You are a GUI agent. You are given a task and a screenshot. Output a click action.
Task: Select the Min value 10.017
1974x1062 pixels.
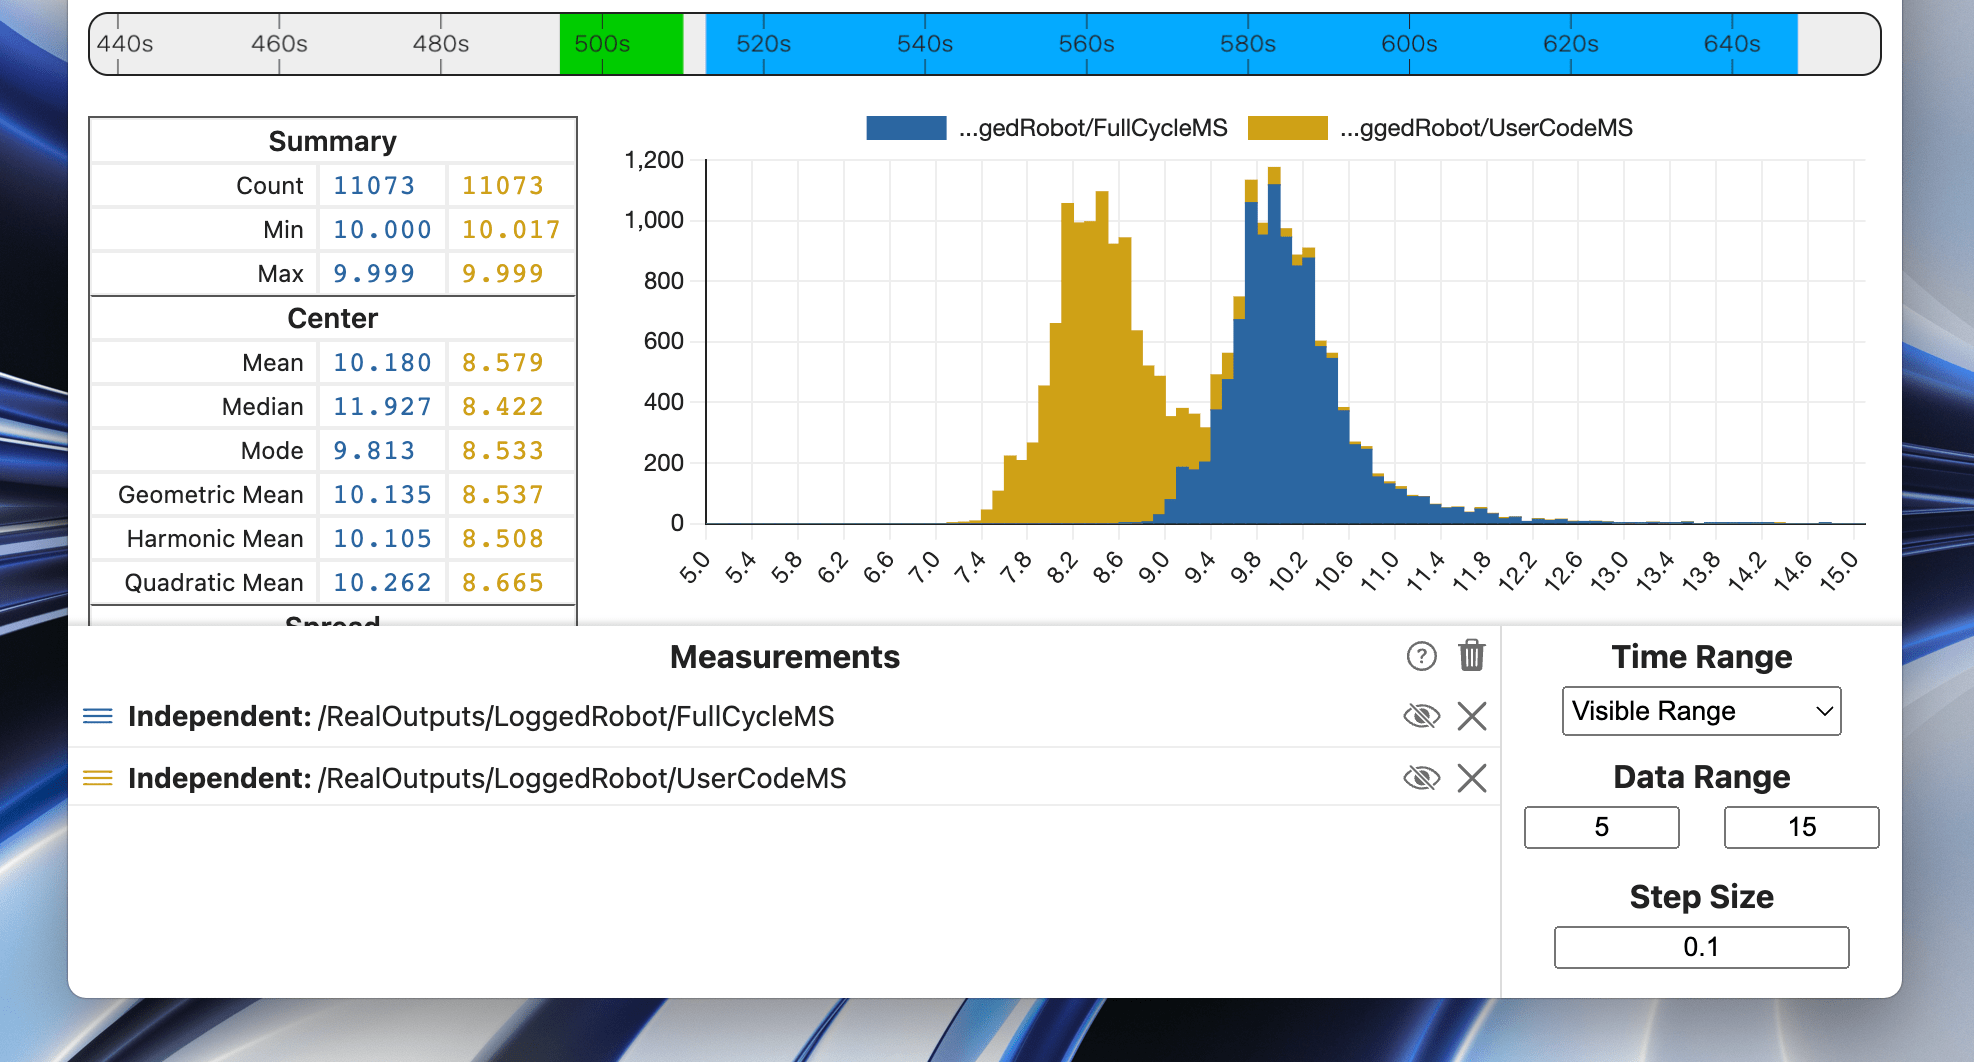click(x=511, y=229)
